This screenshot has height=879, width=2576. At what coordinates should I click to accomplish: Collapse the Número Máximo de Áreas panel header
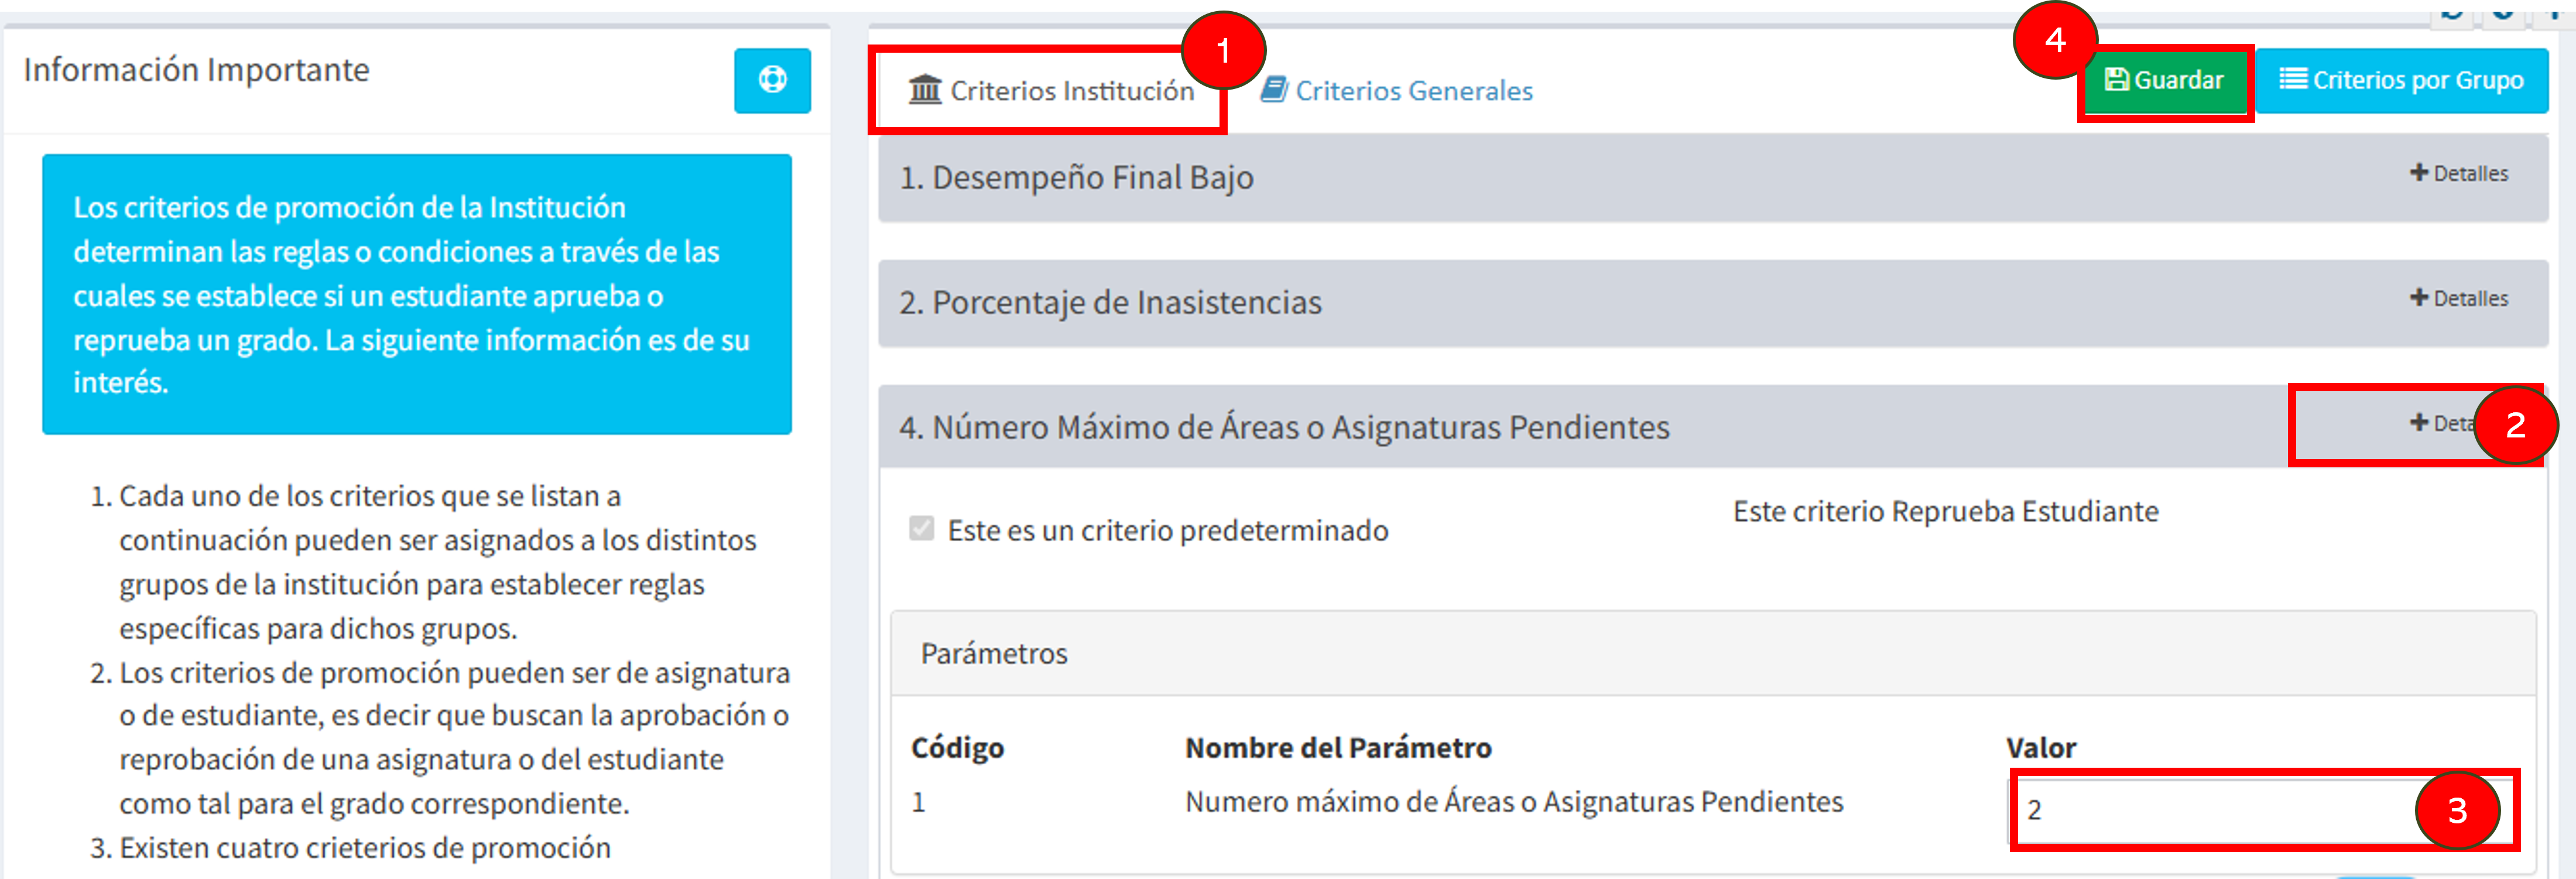tap(1712, 426)
